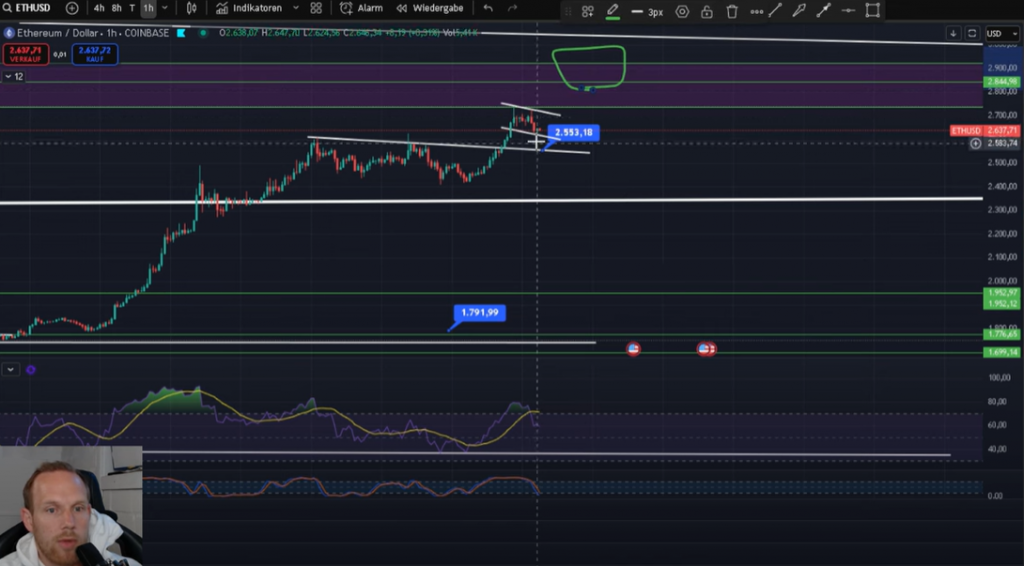This screenshot has width=1024, height=566.
Task: Open the ETHUSD symbol search
Action: 26,8
